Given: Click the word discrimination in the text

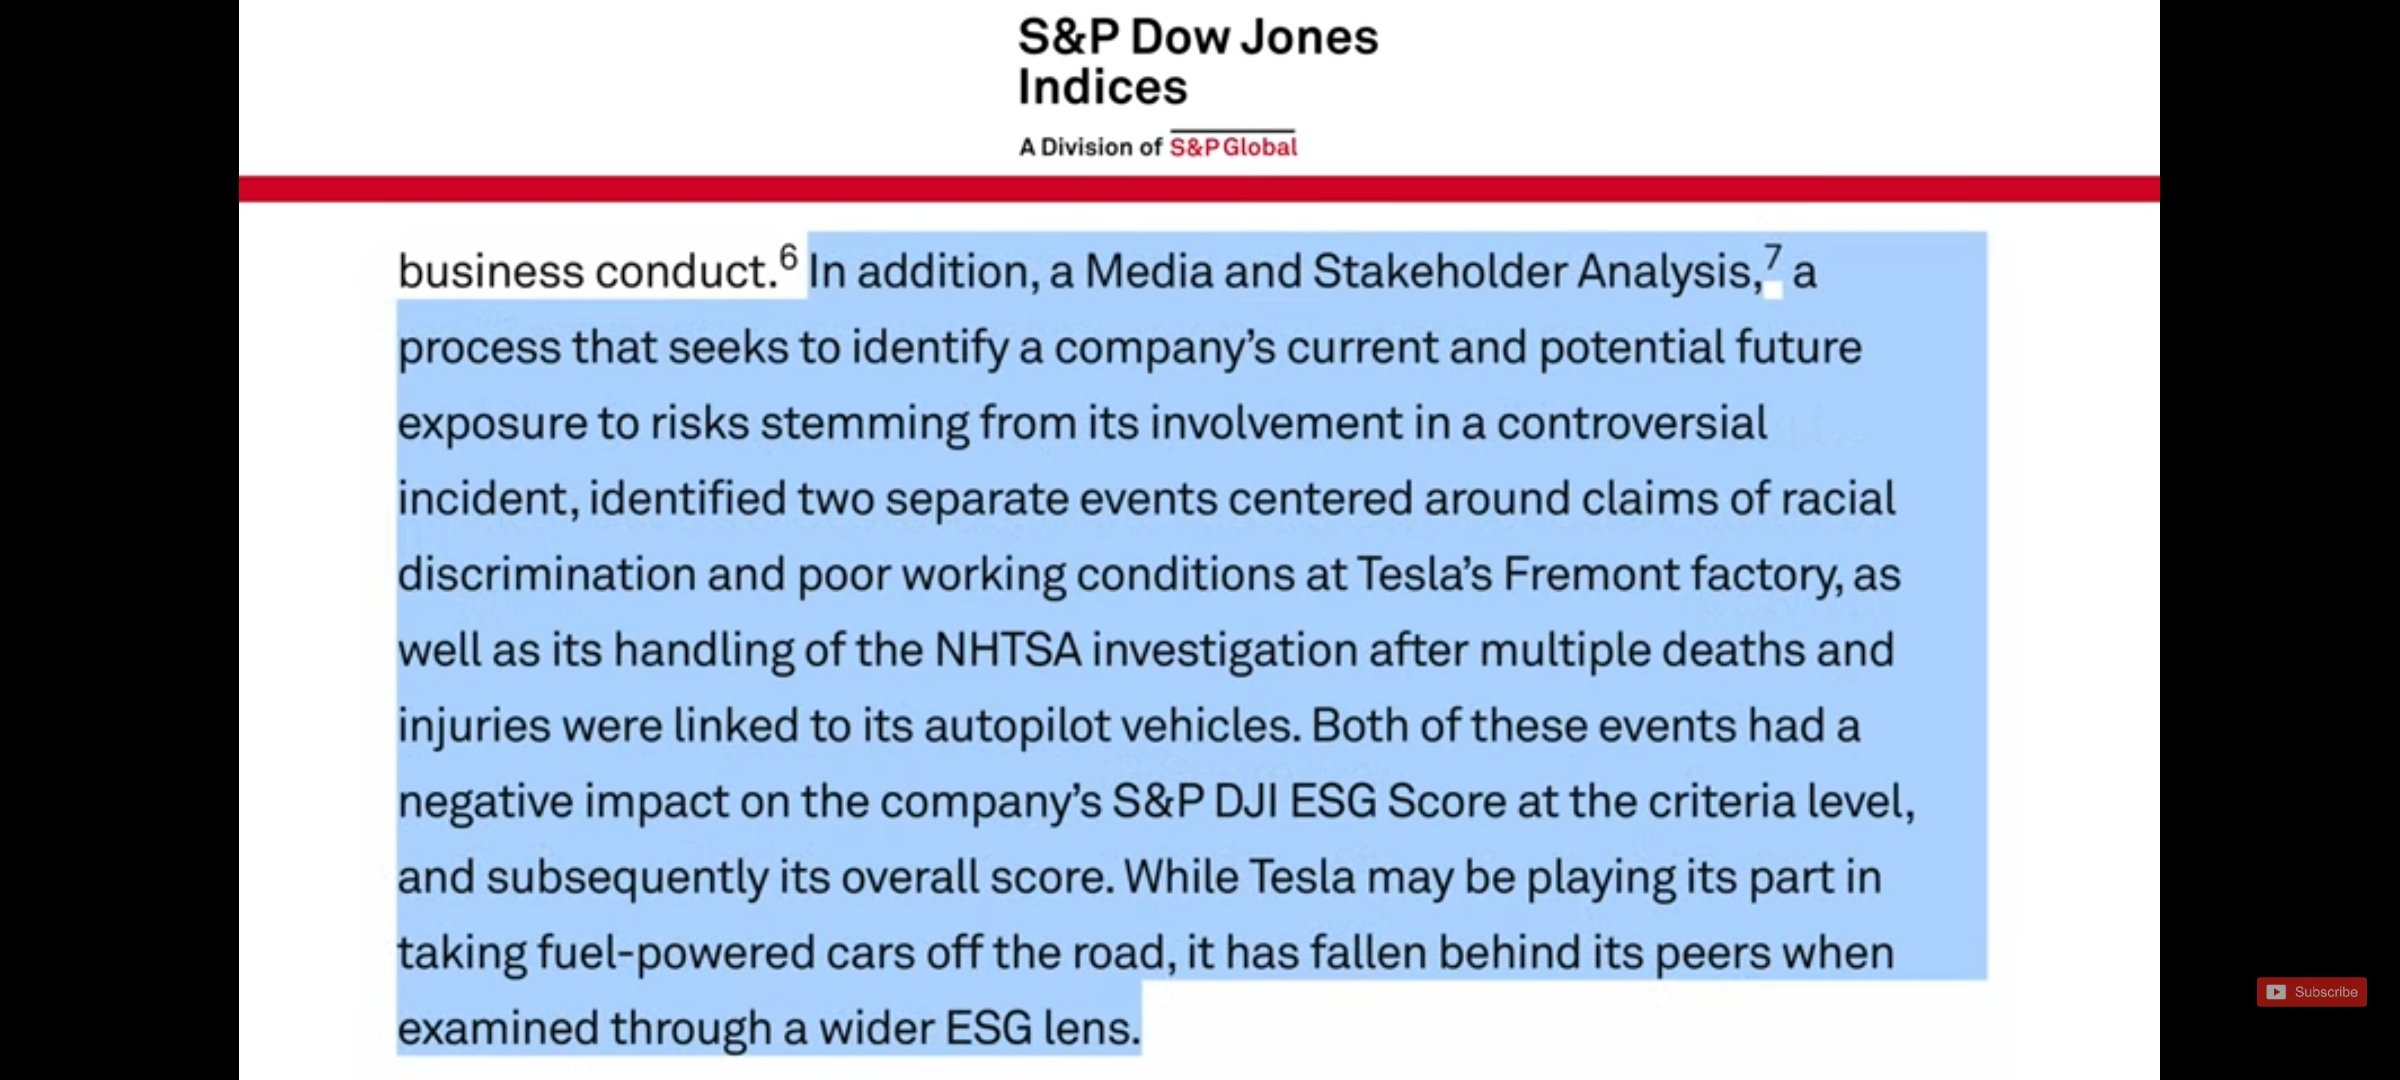Looking at the screenshot, I should coord(546,575).
